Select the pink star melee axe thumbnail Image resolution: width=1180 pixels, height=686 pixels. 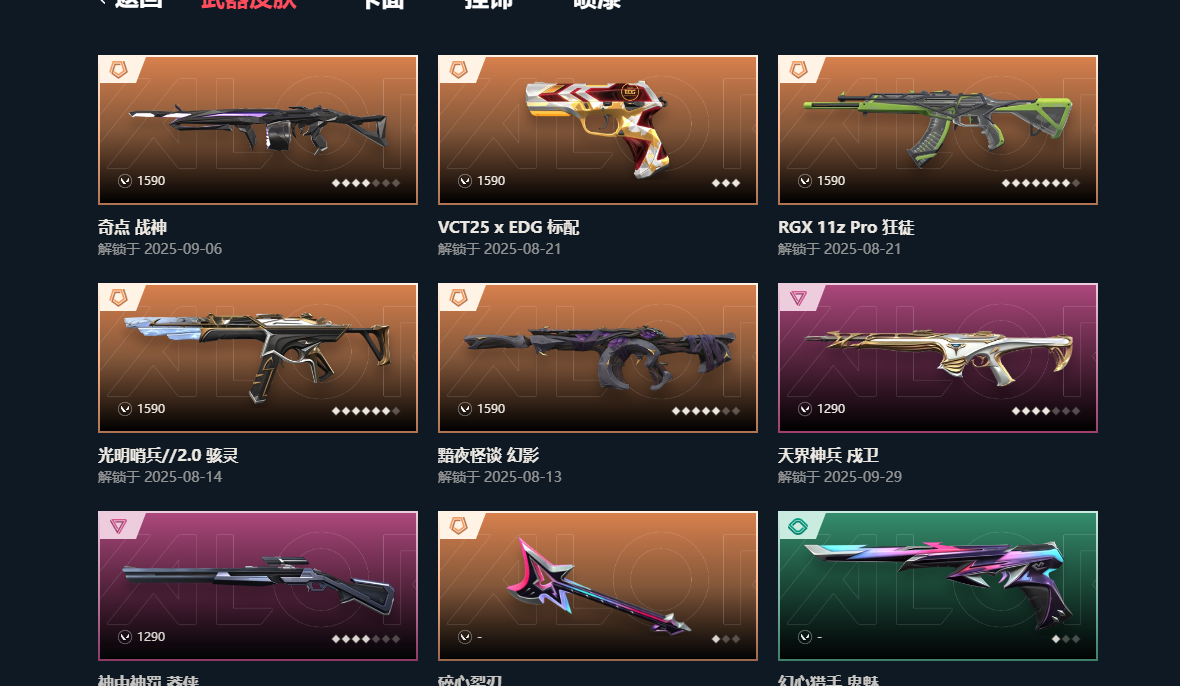pos(598,585)
